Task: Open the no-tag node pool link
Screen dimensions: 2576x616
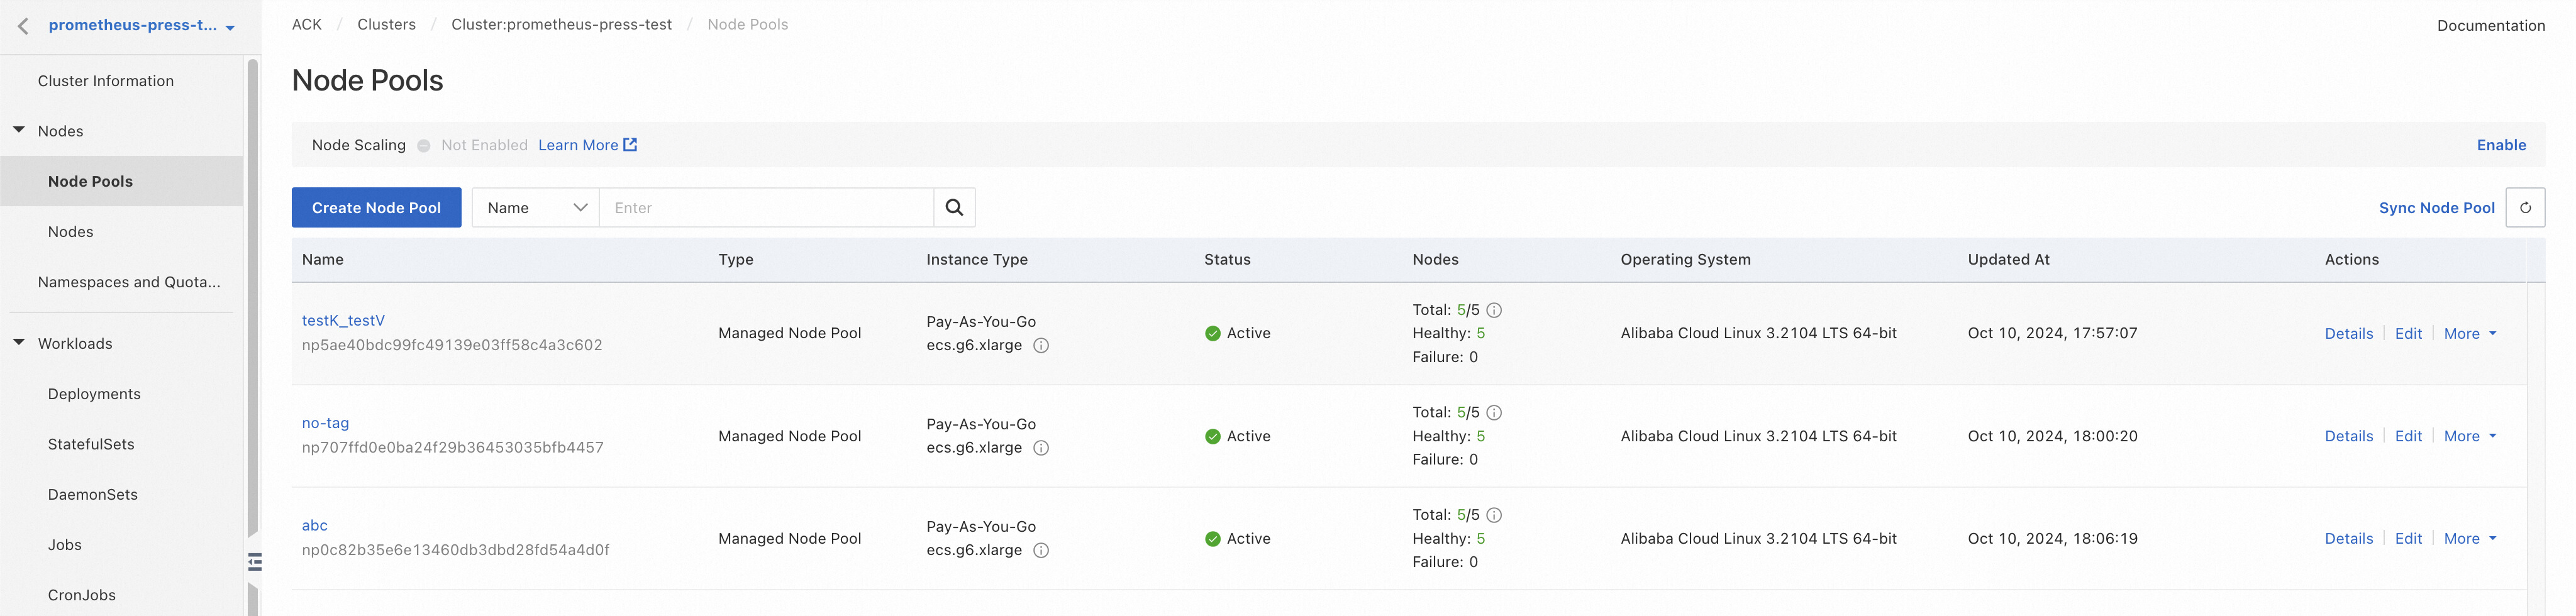Action: (x=325, y=423)
